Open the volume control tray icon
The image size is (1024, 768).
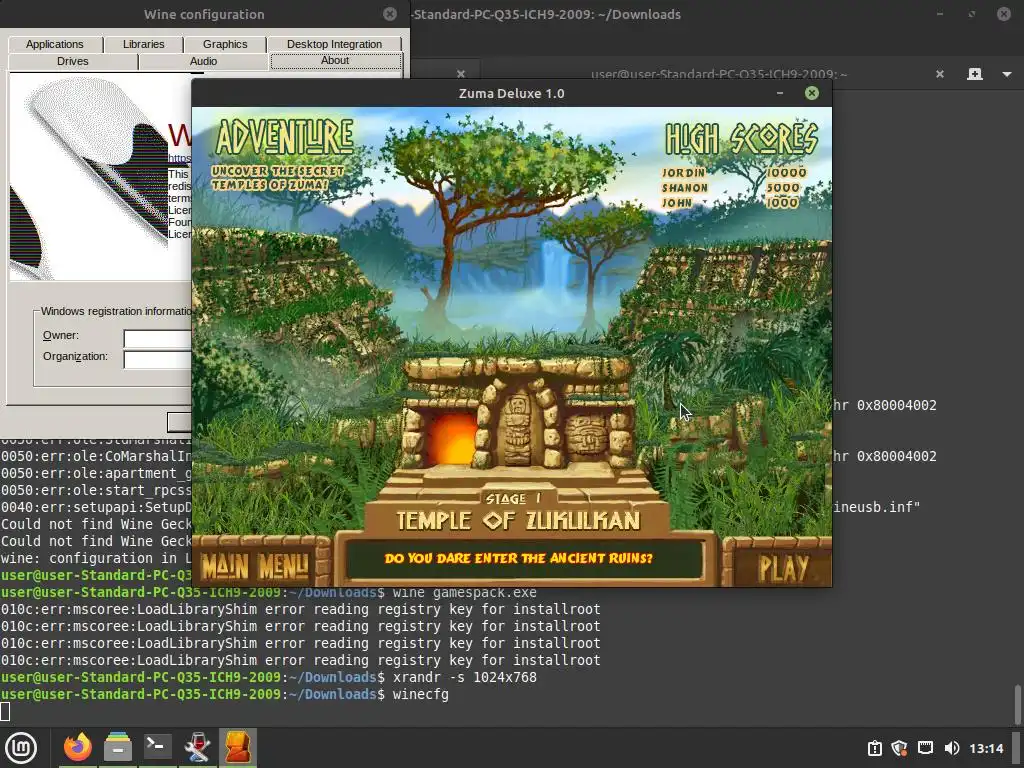(x=952, y=748)
